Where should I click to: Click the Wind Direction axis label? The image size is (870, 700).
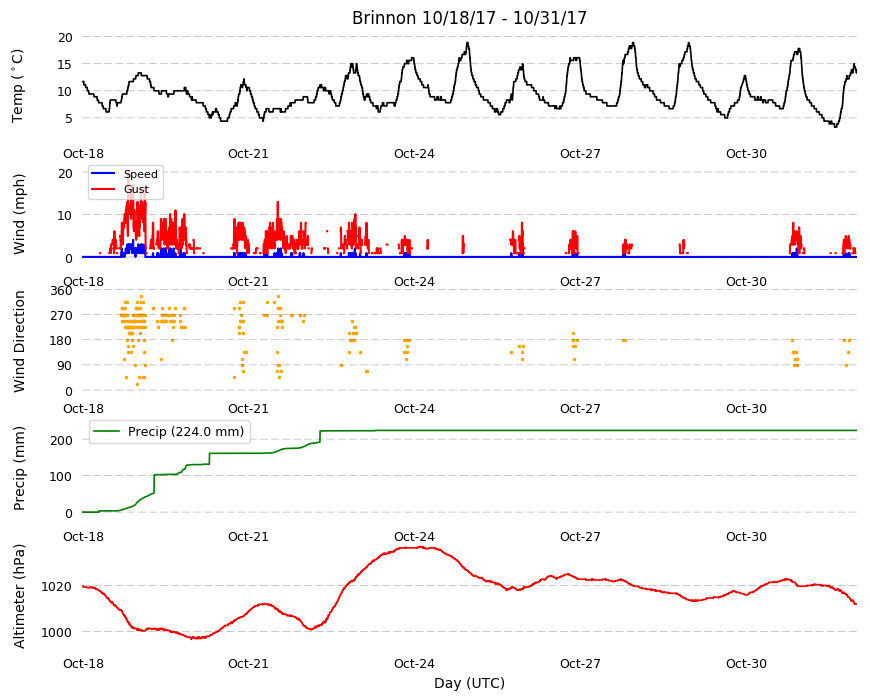(19, 341)
